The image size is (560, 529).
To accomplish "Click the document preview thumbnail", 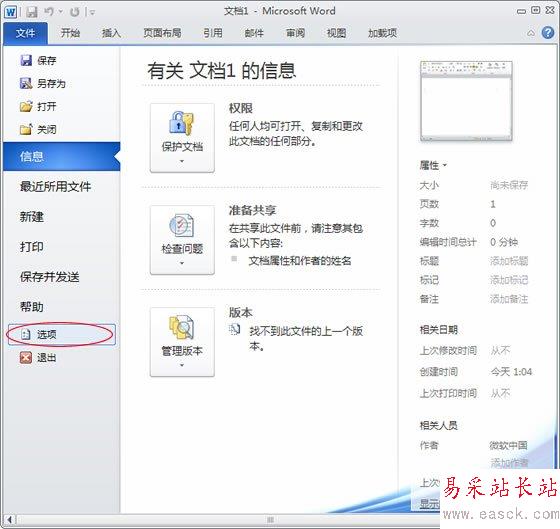I will (466, 101).
